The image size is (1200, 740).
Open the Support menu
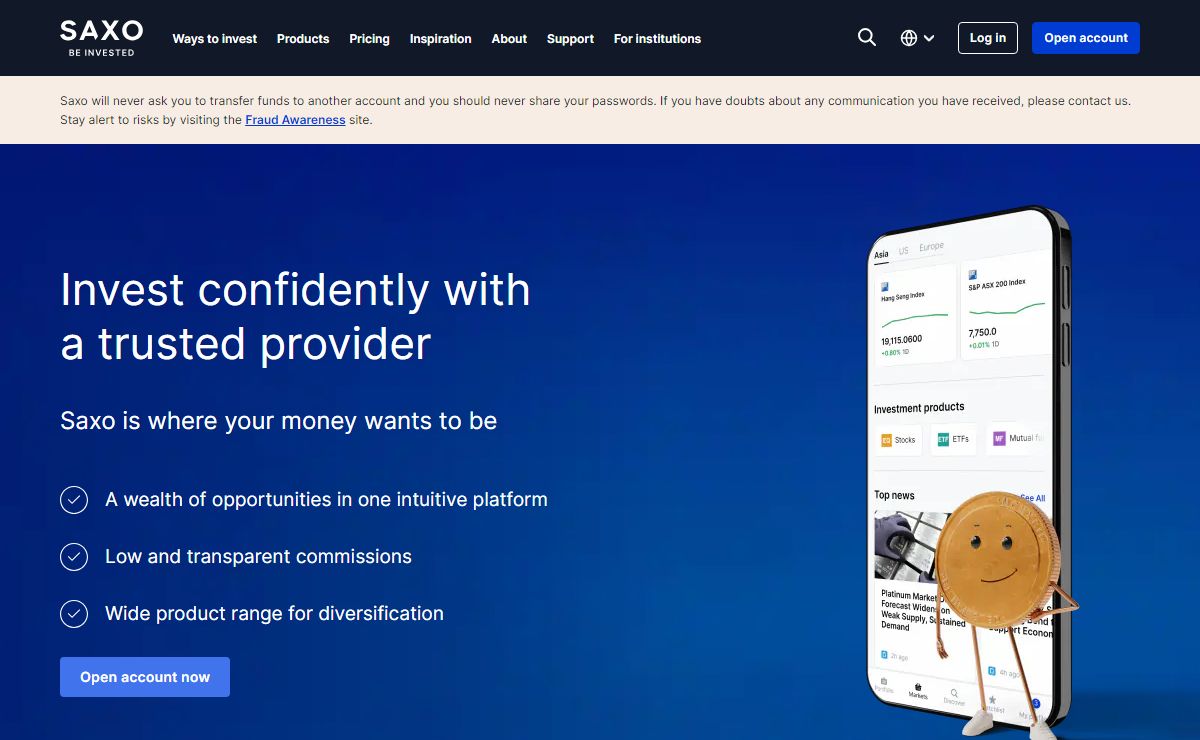coord(570,39)
